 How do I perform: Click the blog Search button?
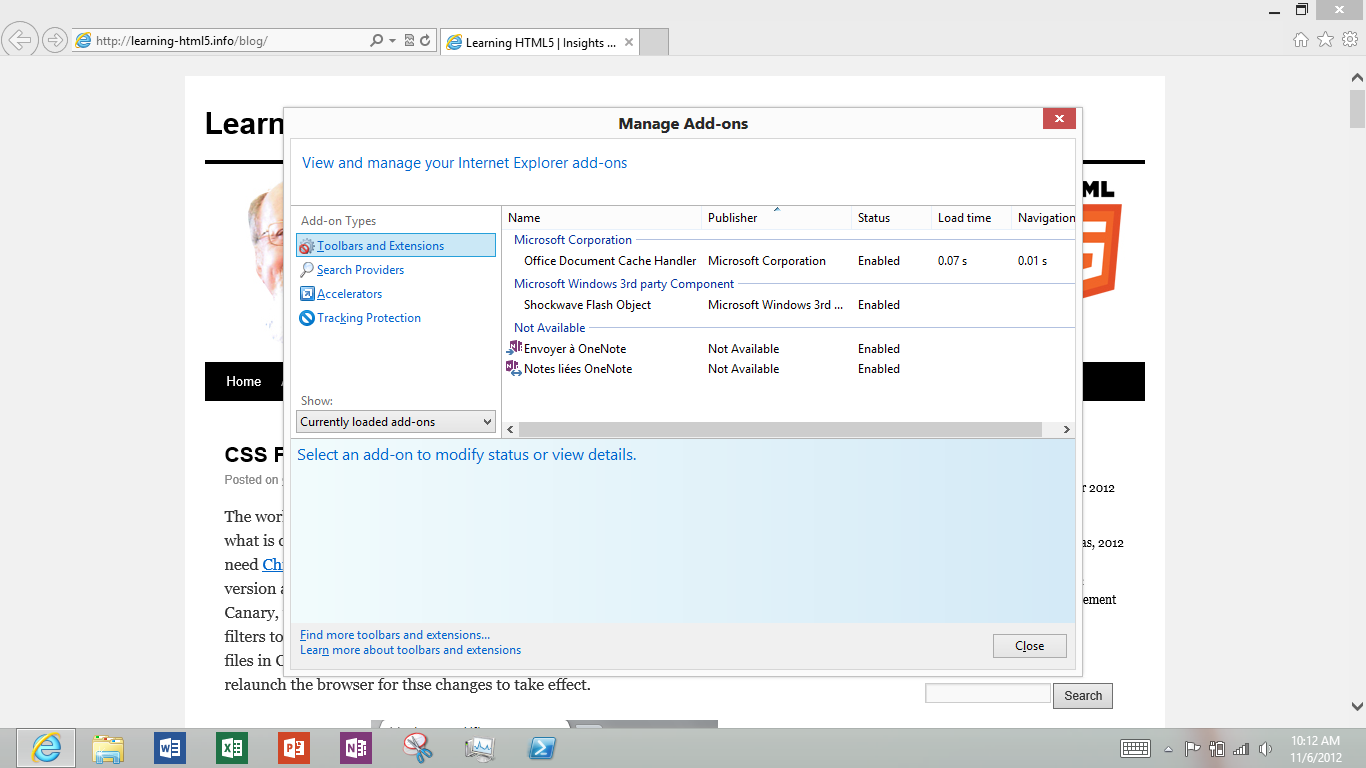click(x=1083, y=696)
